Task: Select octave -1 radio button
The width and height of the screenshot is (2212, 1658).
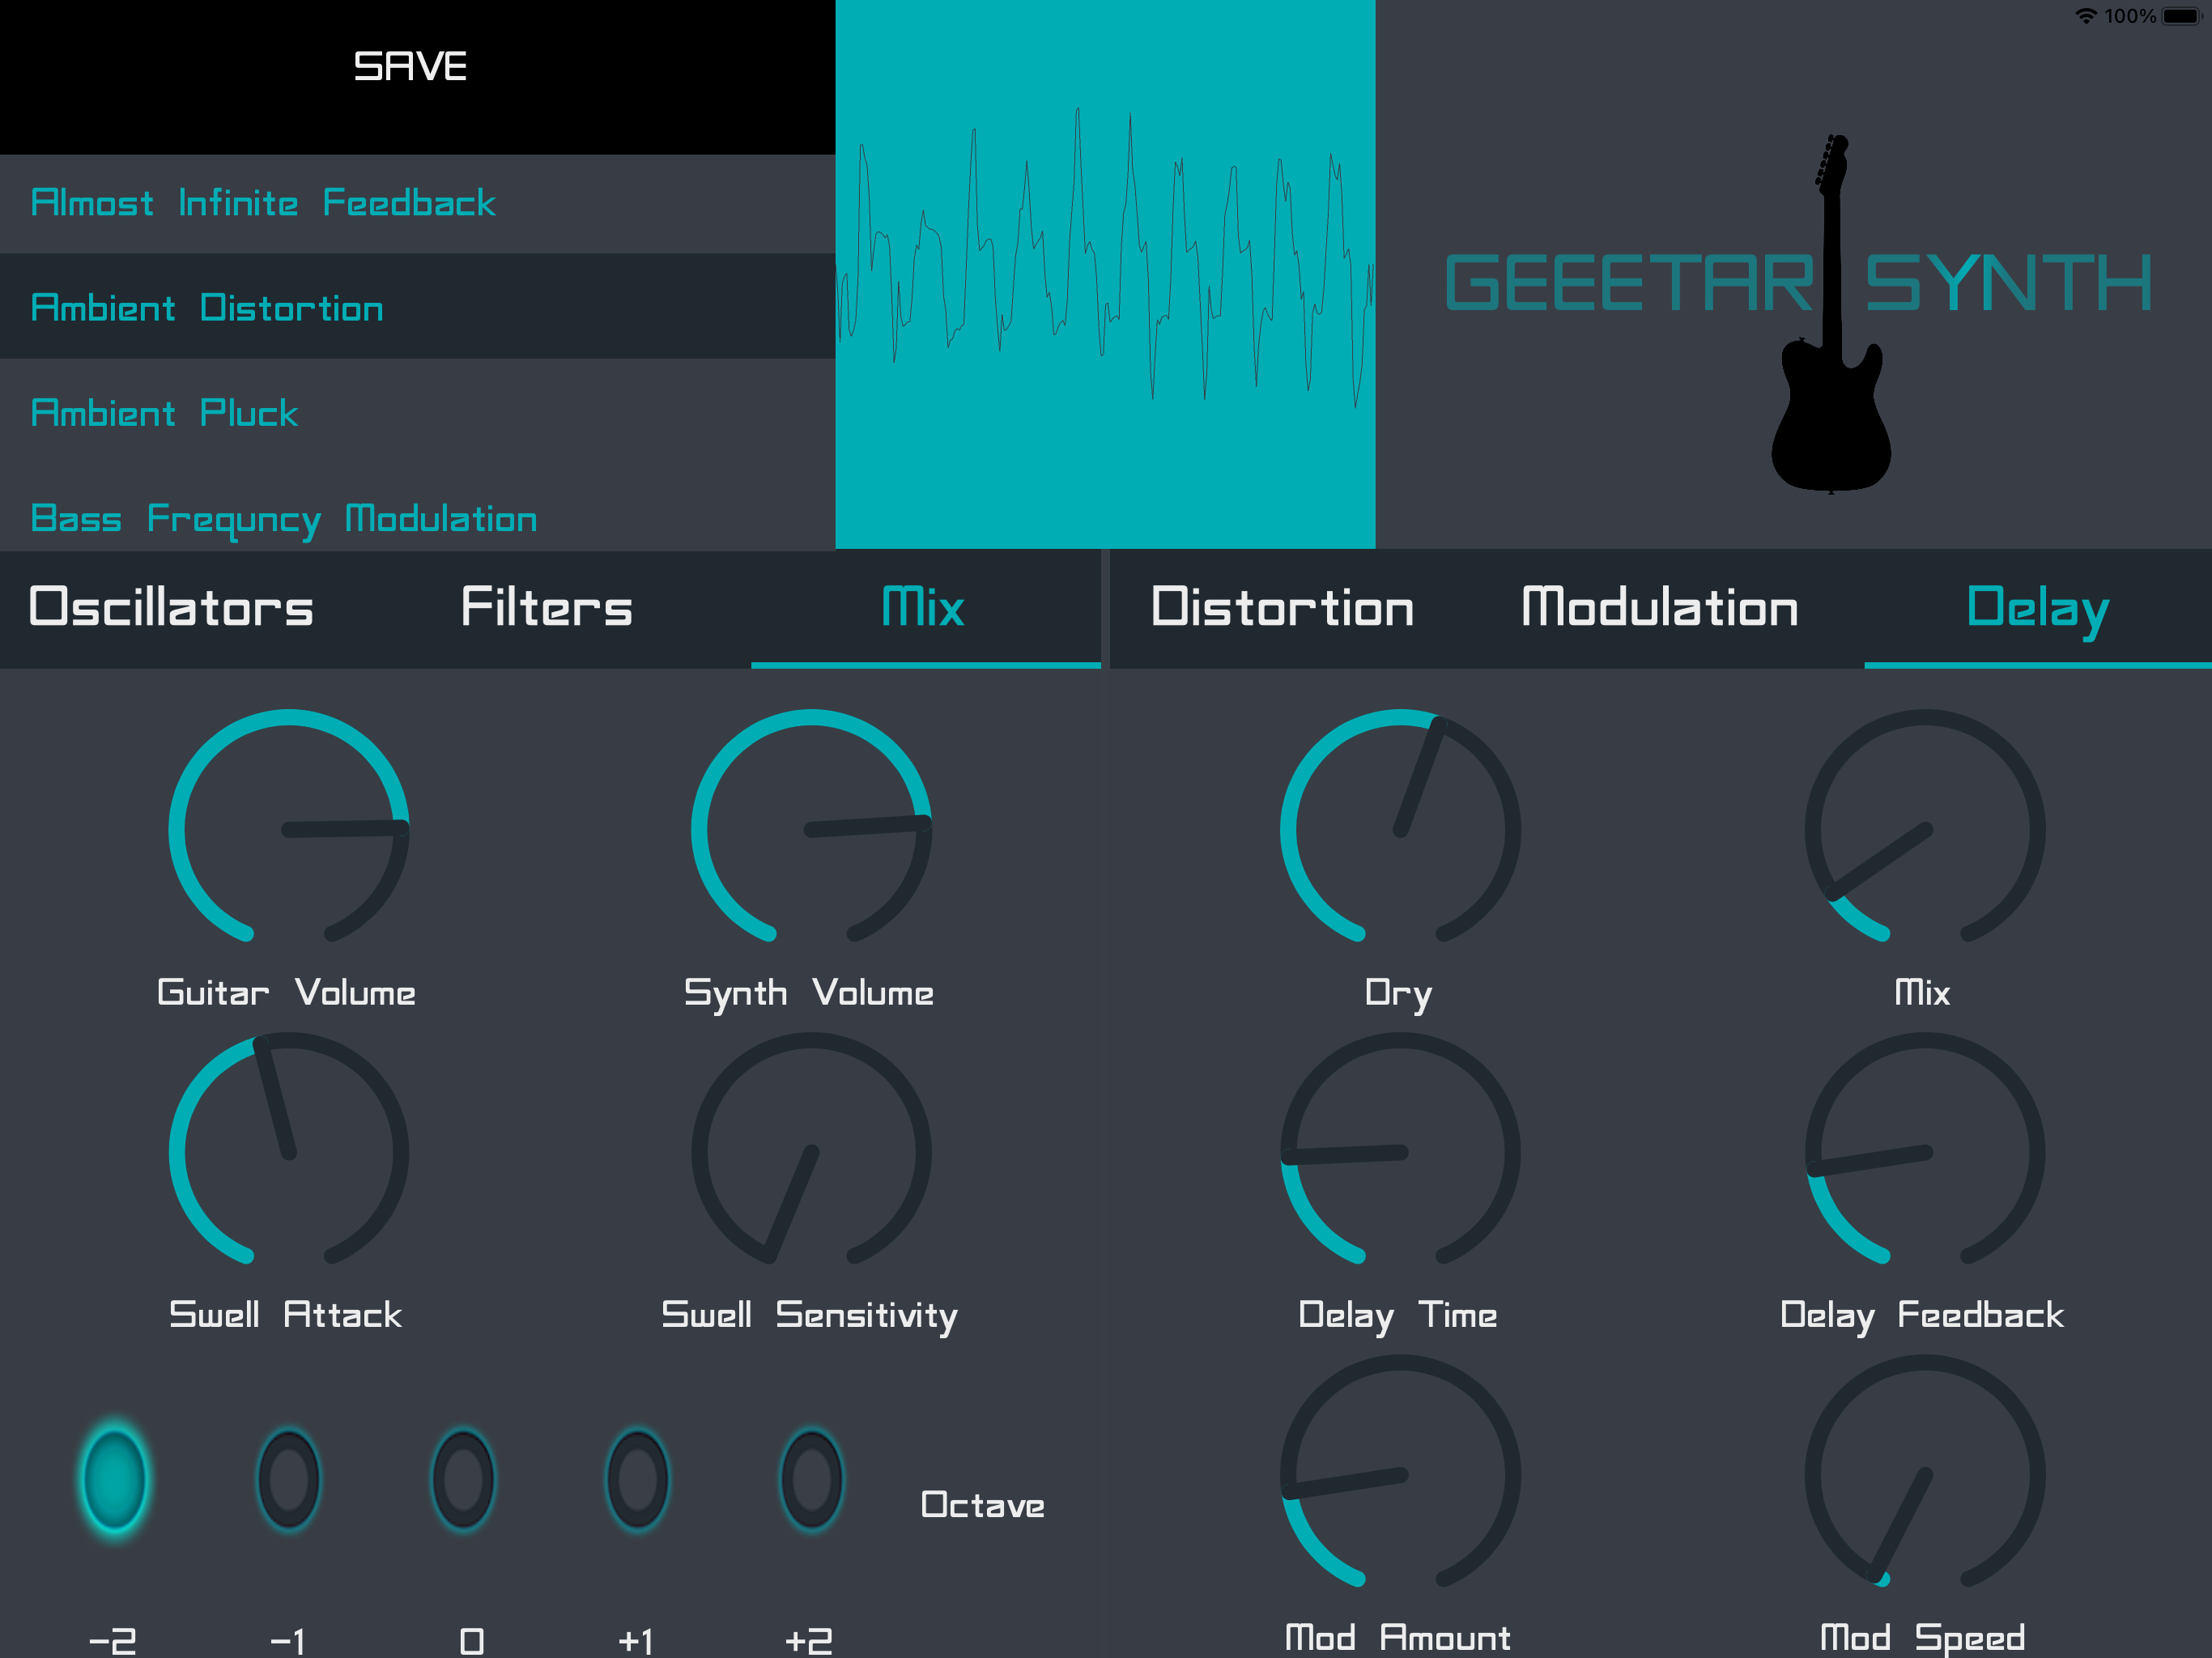Action: [x=288, y=1479]
